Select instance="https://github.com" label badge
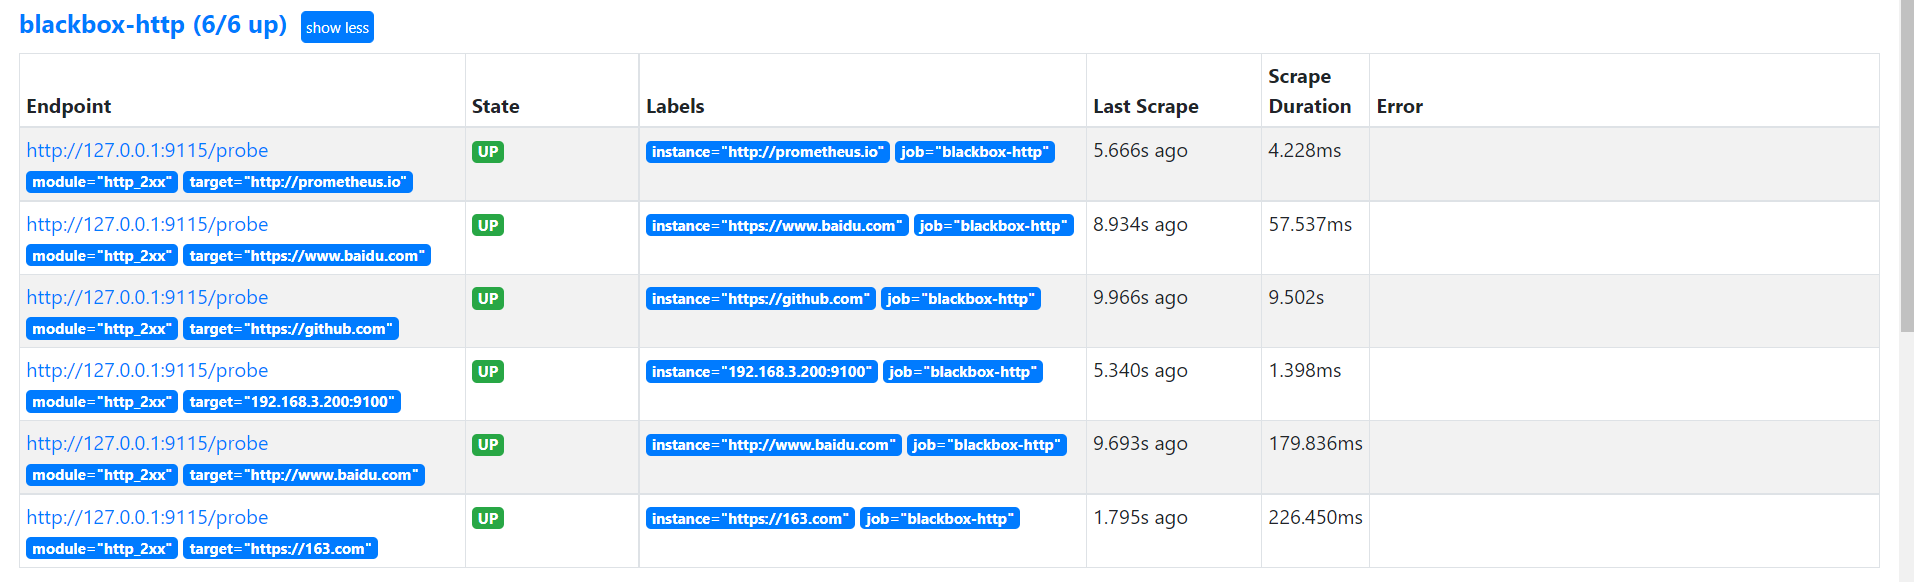 (761, 299)
